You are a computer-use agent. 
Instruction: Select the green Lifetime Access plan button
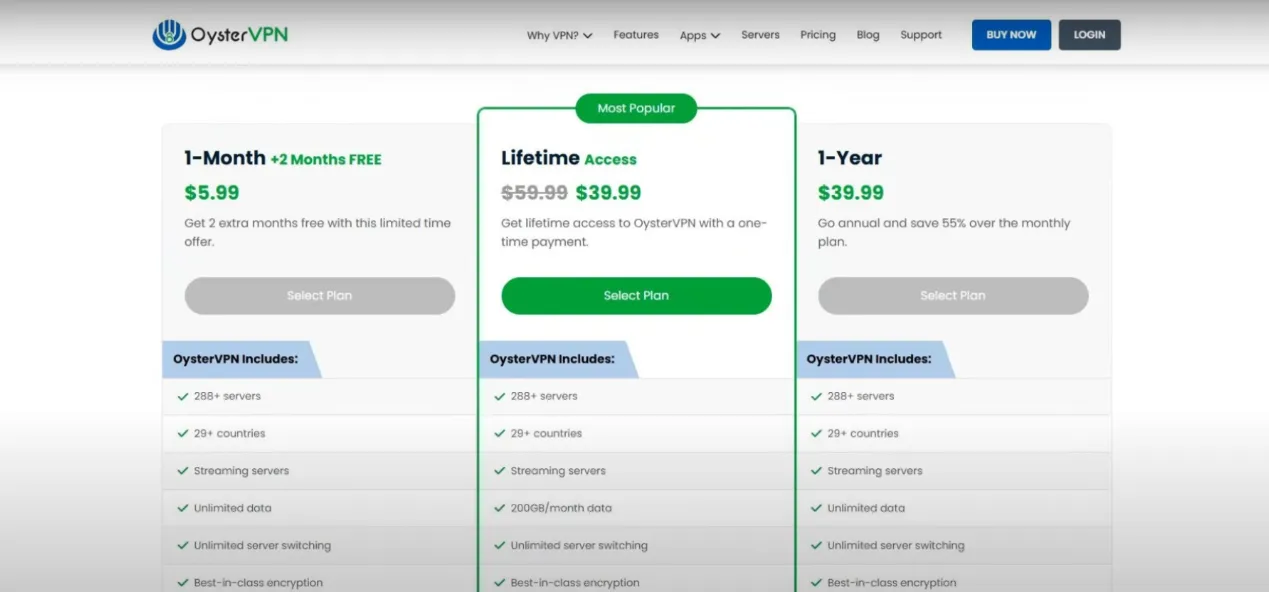pyautogui.click(x=636, y=296)
